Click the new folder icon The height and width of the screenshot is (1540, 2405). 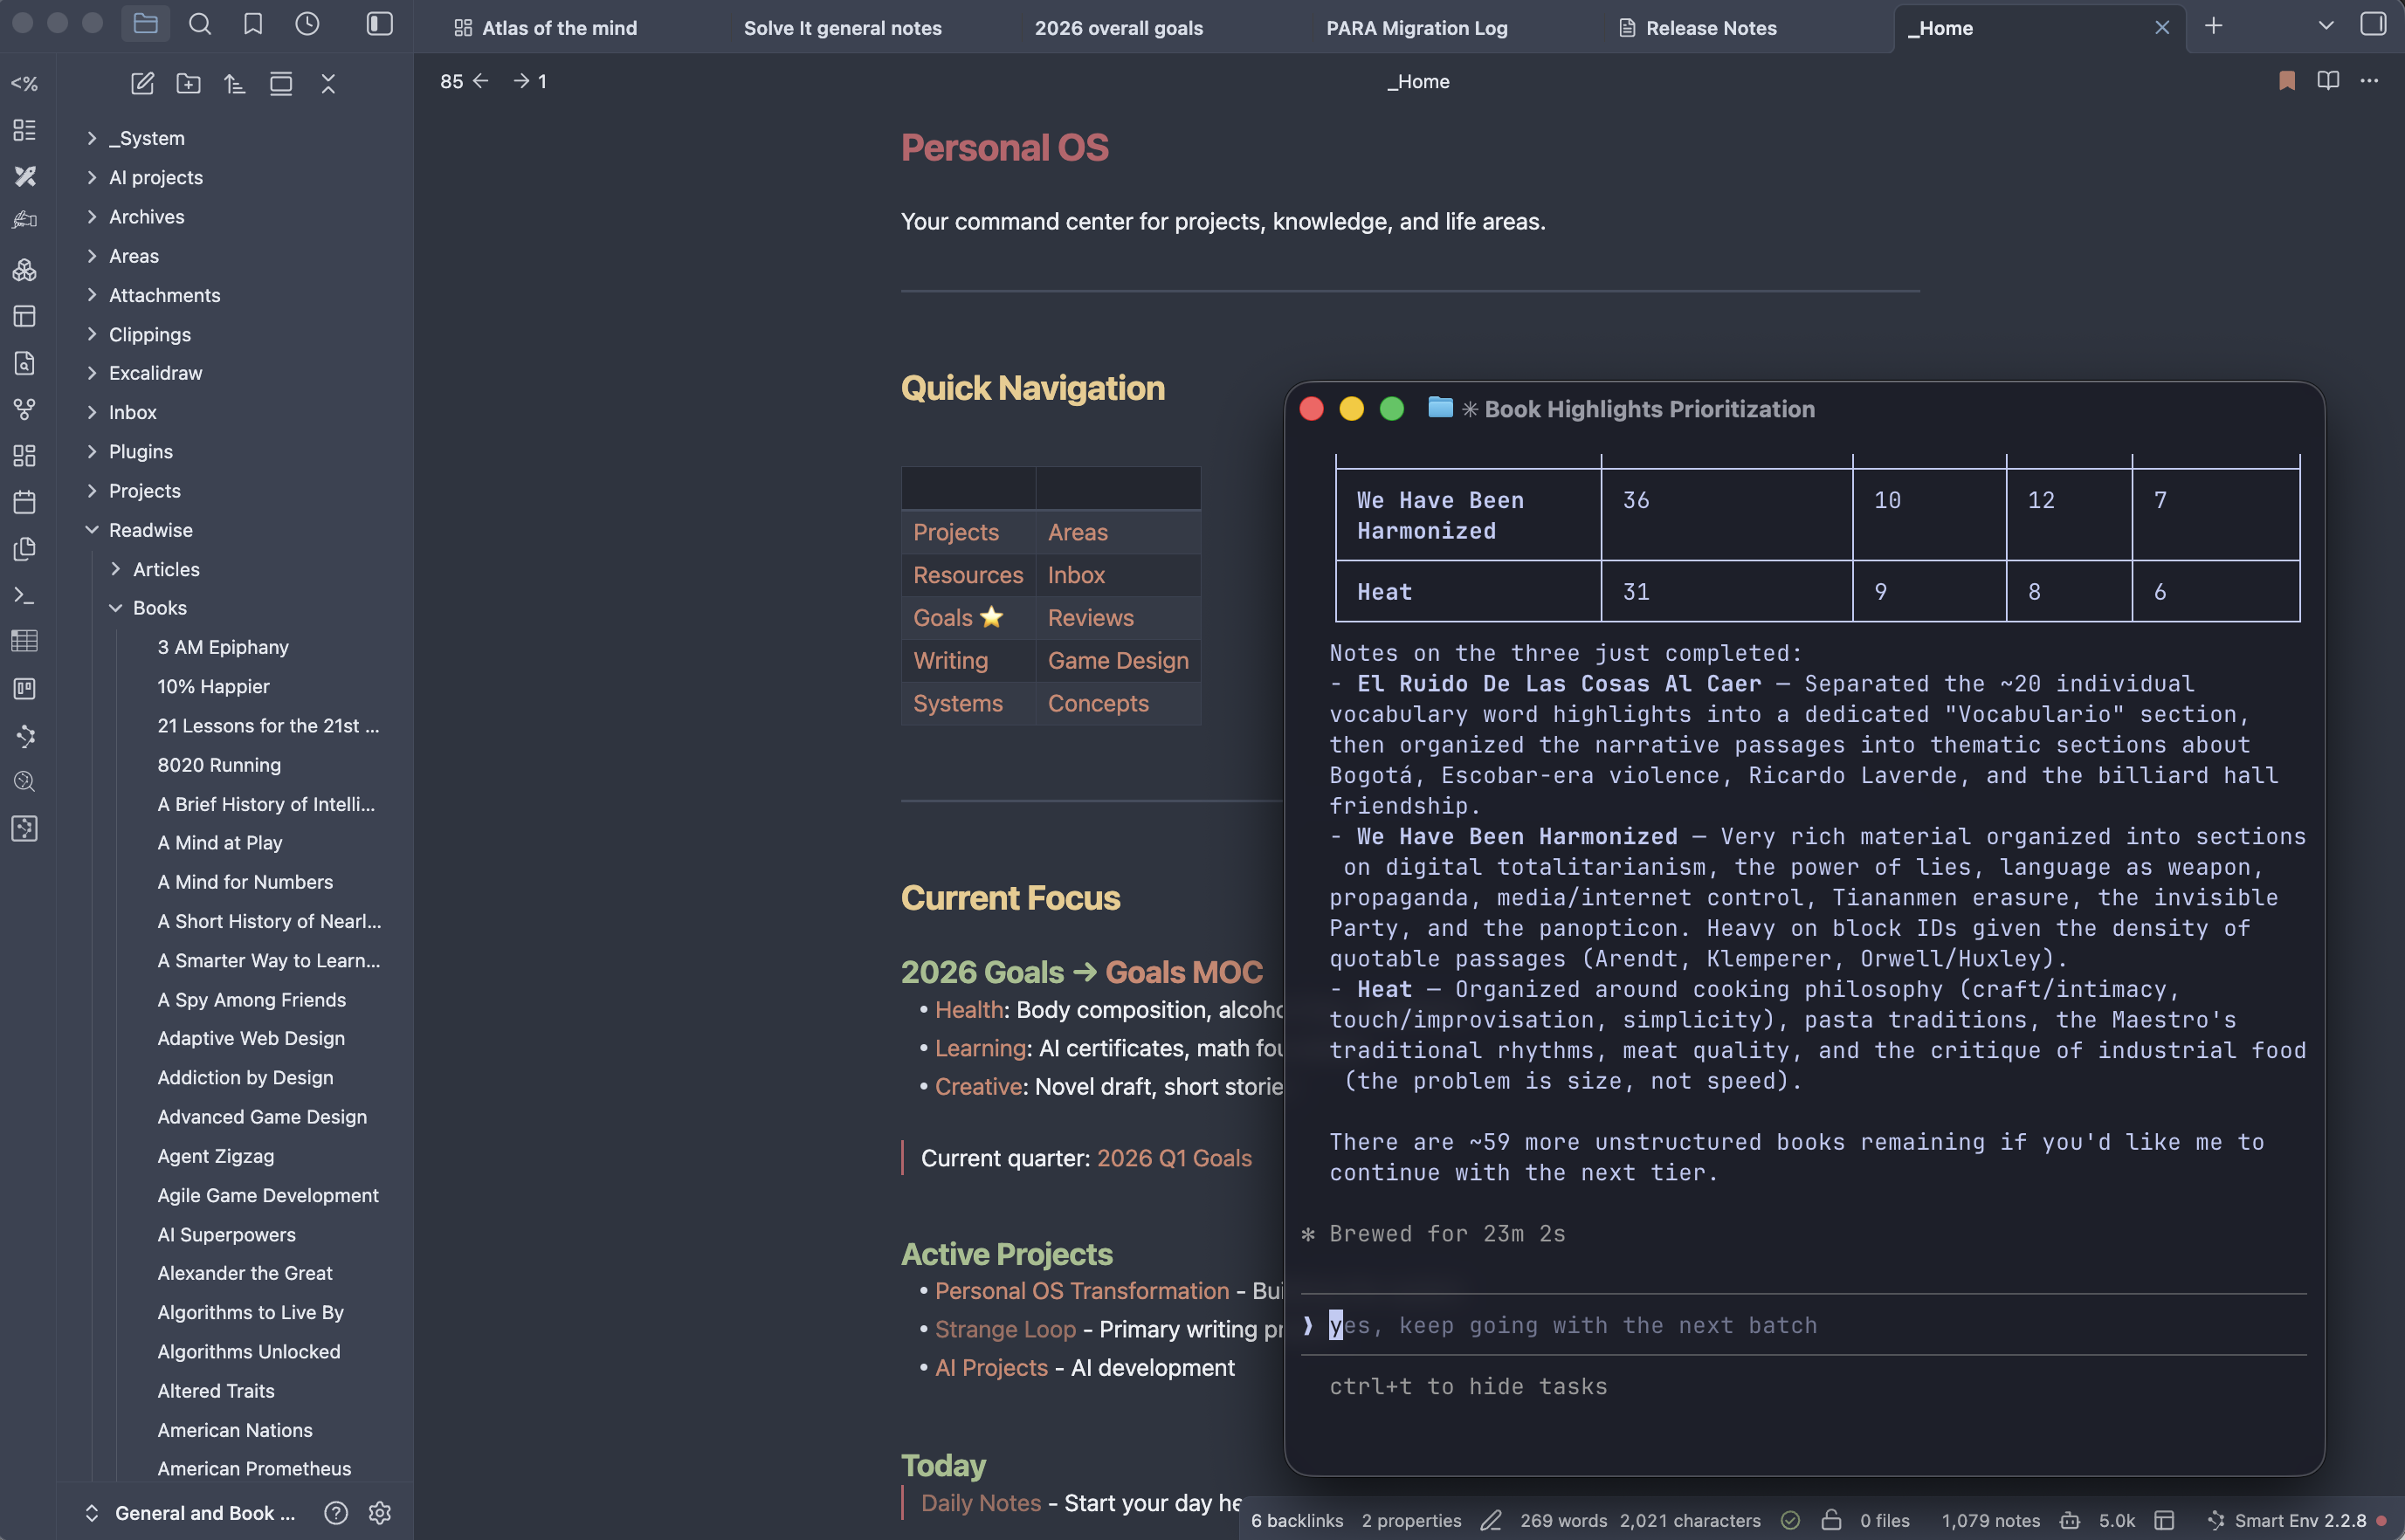[x=188, y=83]
